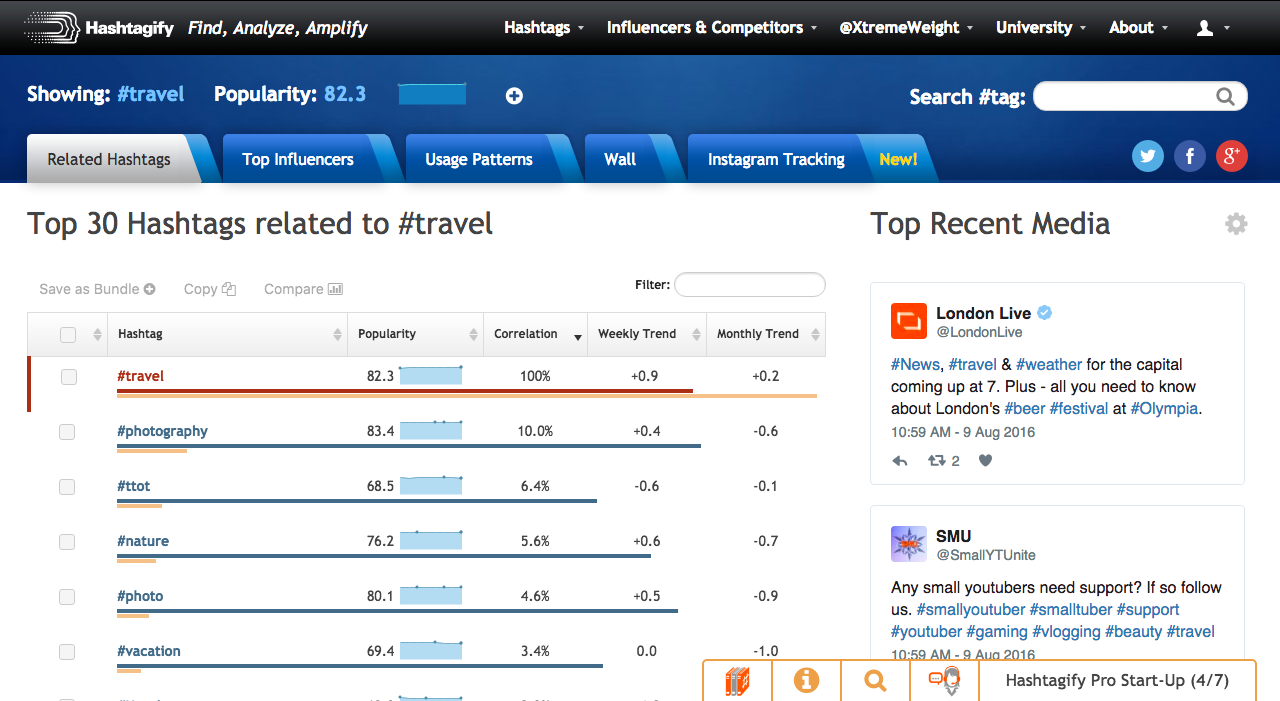Screen dimensions: 1280x701
Task: Click the #beer link in London Live tweet
Action: pyautogui.click(x=1025, y=408)
